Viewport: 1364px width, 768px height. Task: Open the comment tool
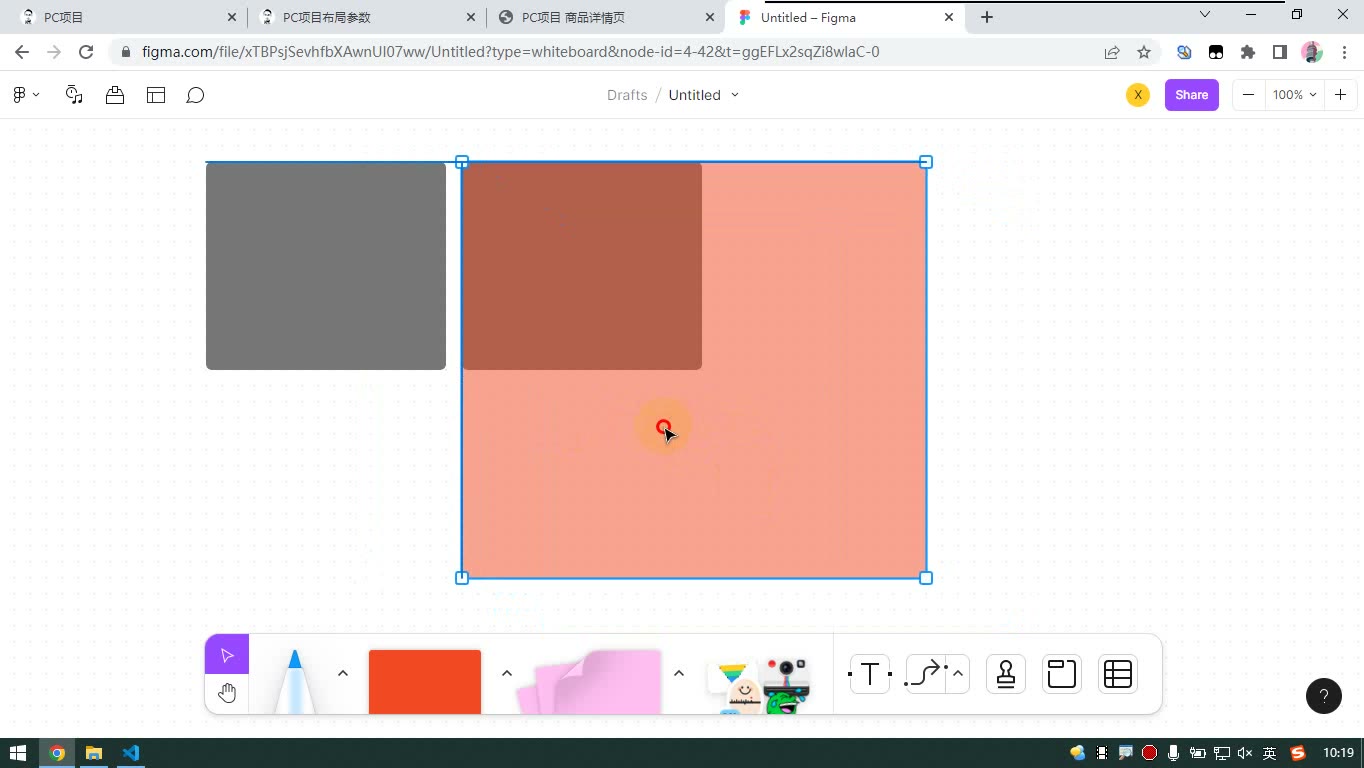tap(196, 95)
